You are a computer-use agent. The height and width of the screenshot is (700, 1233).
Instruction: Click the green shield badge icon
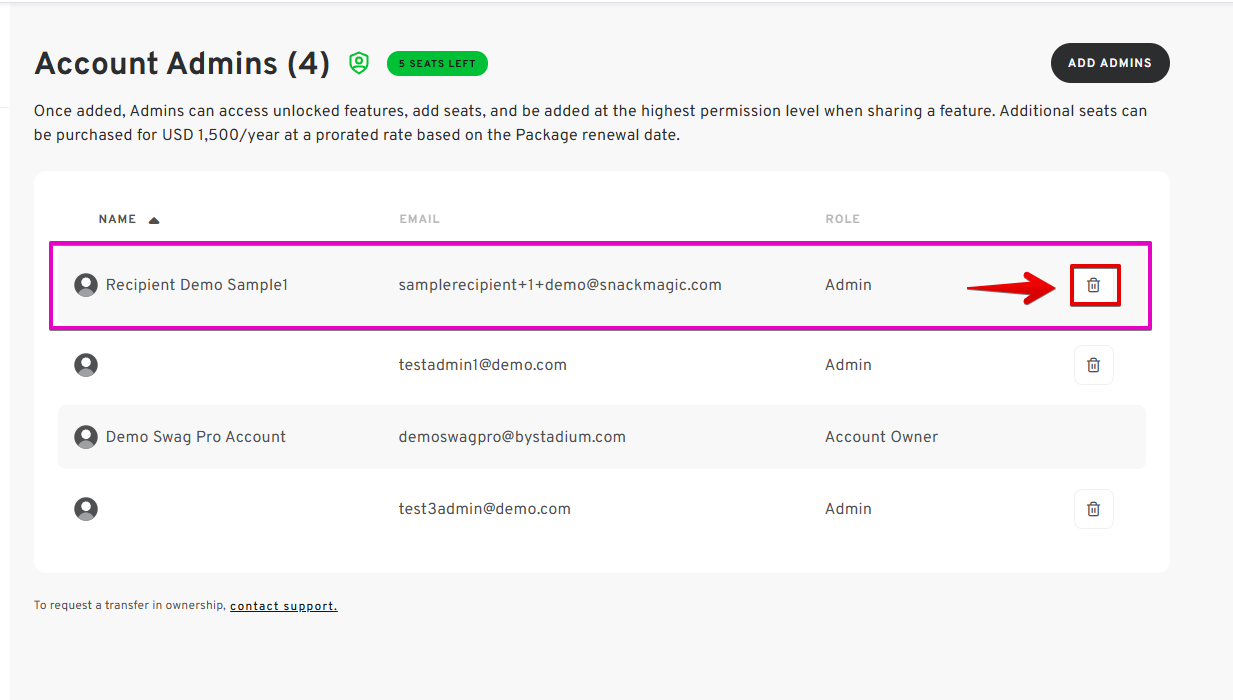tap(359, 63)
